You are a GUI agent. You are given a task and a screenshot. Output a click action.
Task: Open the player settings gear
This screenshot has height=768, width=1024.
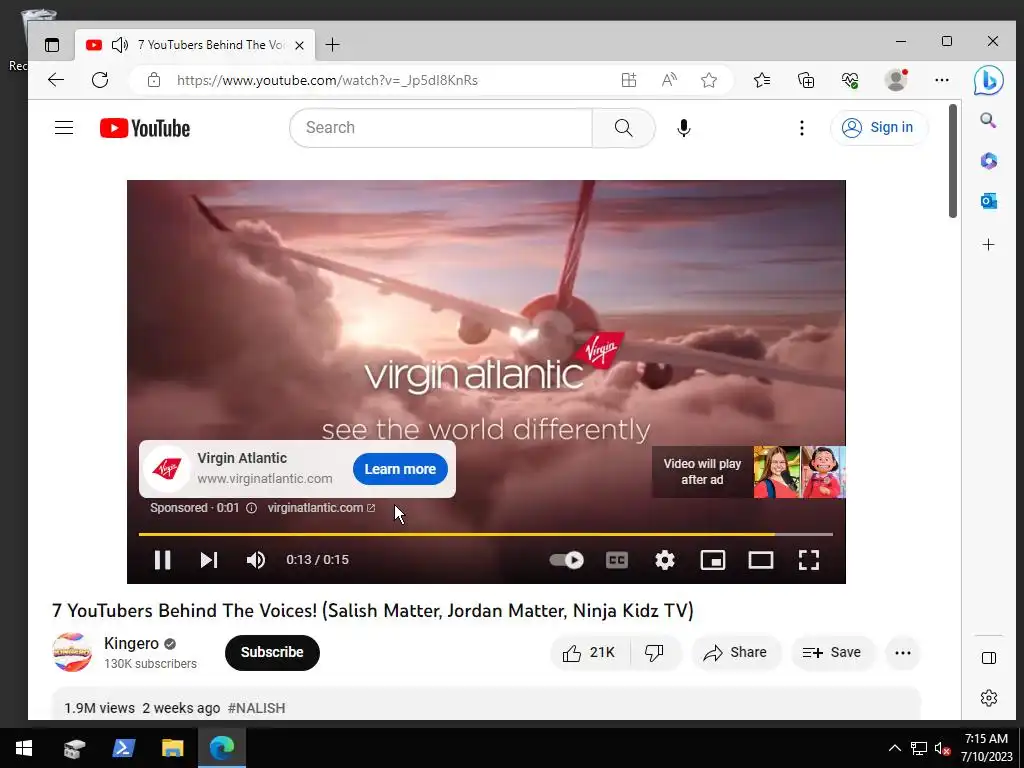(x=665, y=560)
